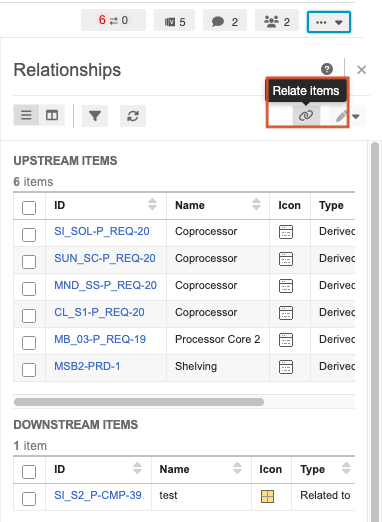Screen dimensions: 382x522
Task: Refresh the relationships list
Action: point(133,116)
